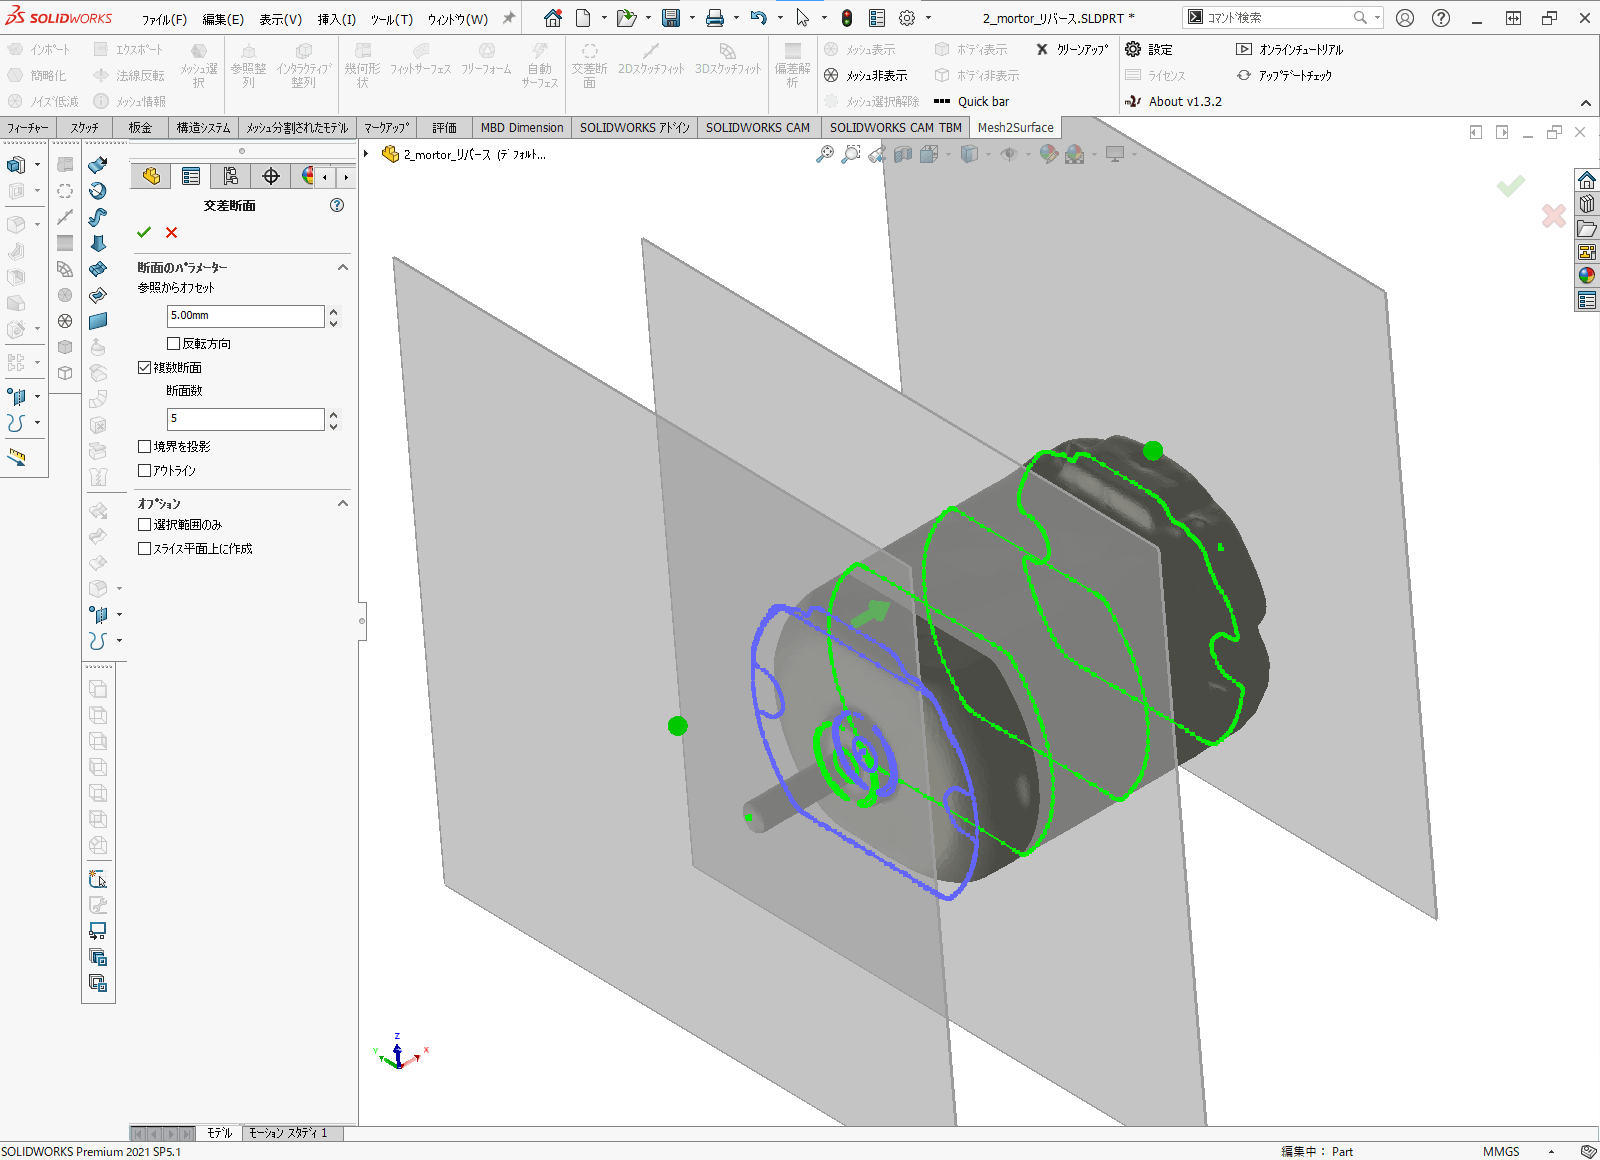Uncheck the 複数断面 checkbox
1600x1160 pixels.
(x=145, y=368)
